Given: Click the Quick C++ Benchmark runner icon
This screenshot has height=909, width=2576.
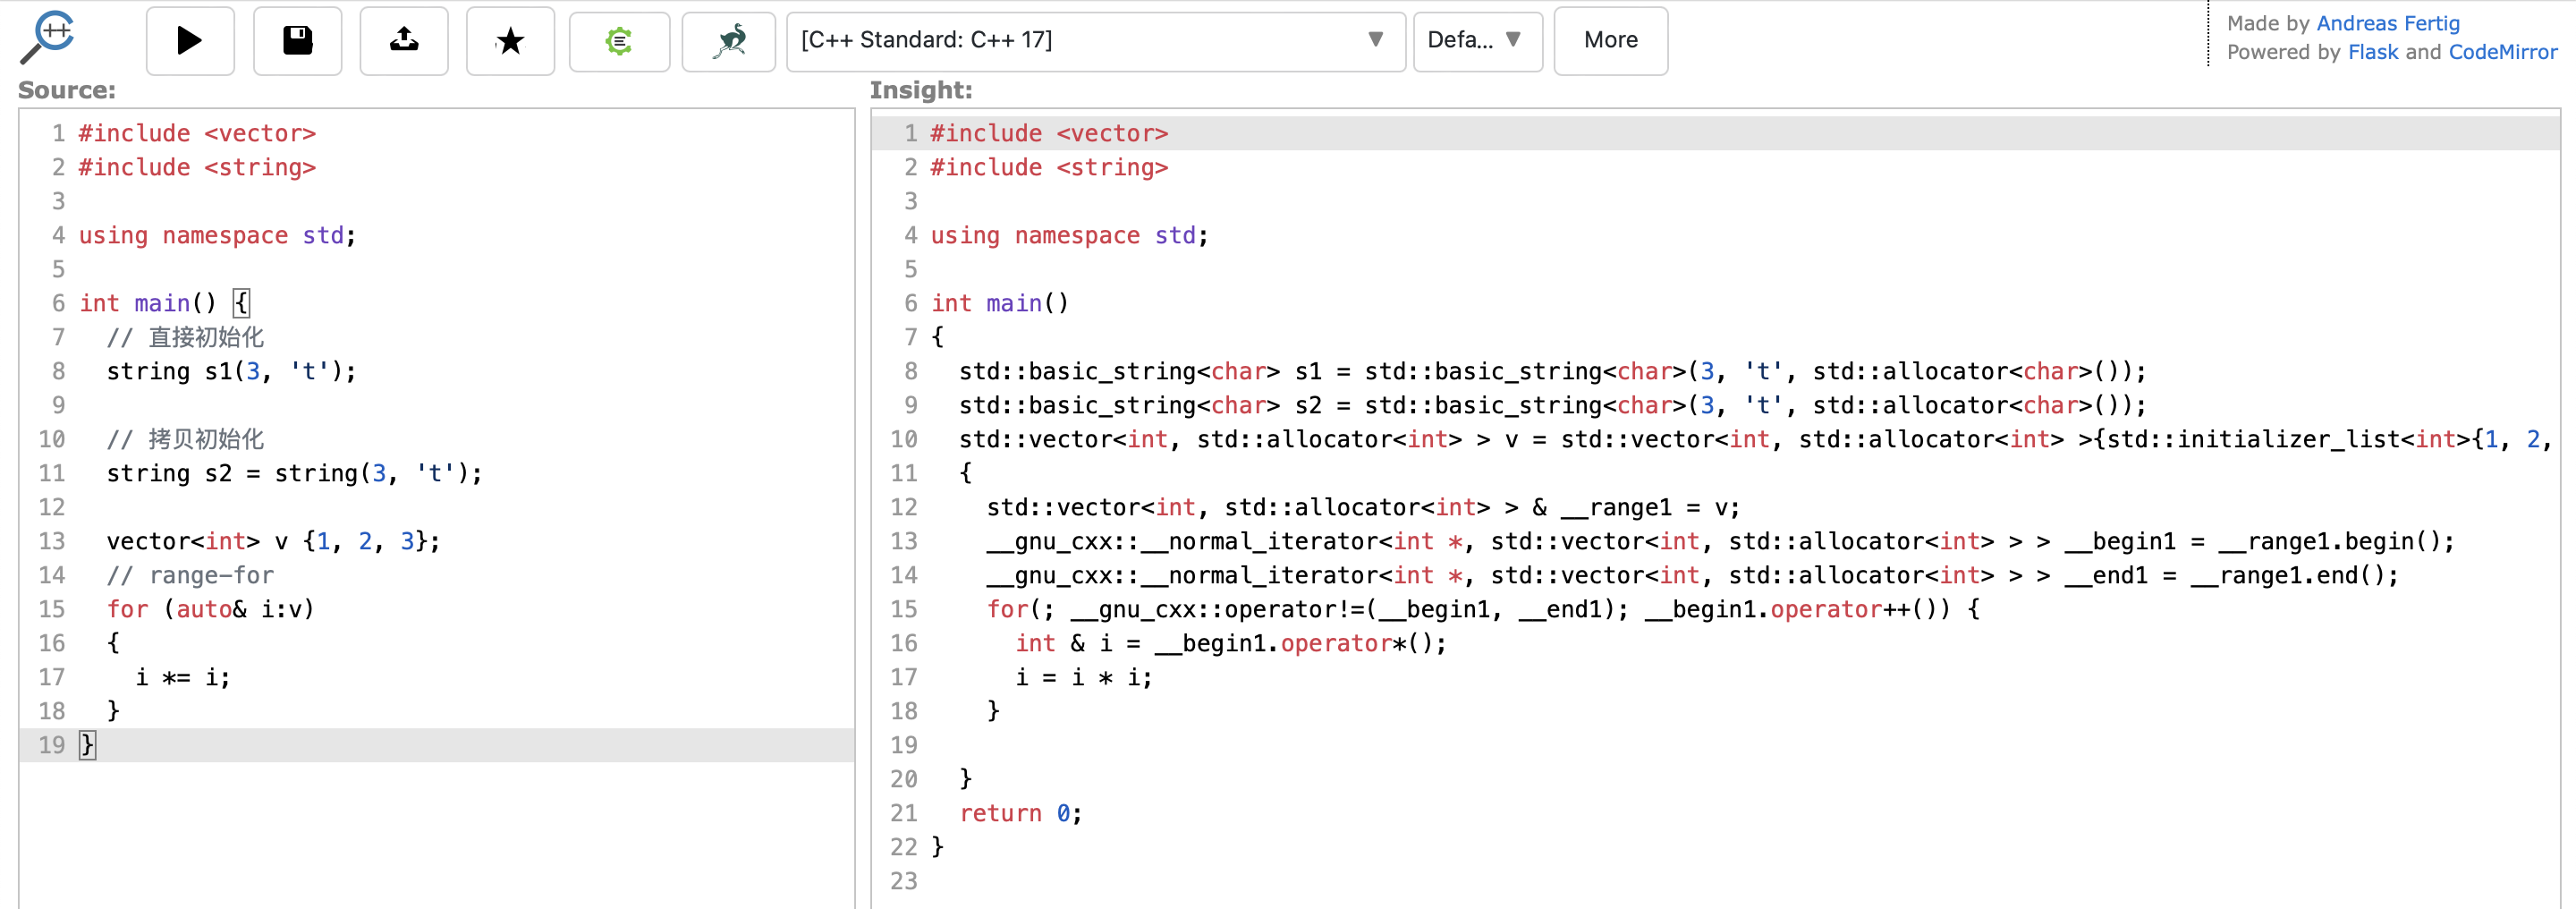Looking at the screenshot, I should [729, 41].
